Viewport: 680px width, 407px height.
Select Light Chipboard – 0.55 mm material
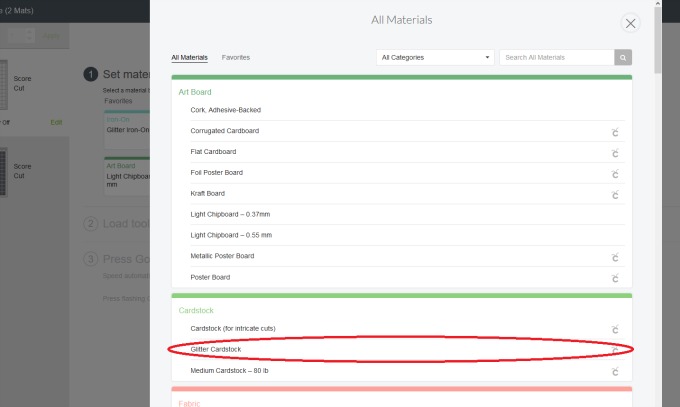click(407, 235)
